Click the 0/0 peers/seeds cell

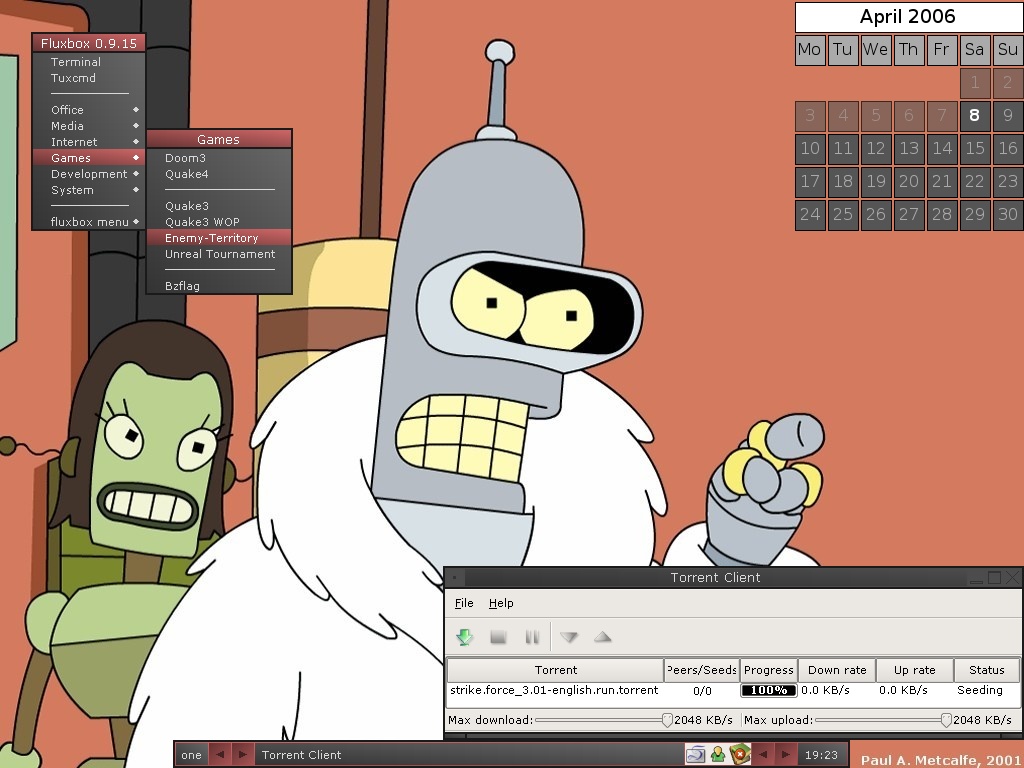[702, 690]
